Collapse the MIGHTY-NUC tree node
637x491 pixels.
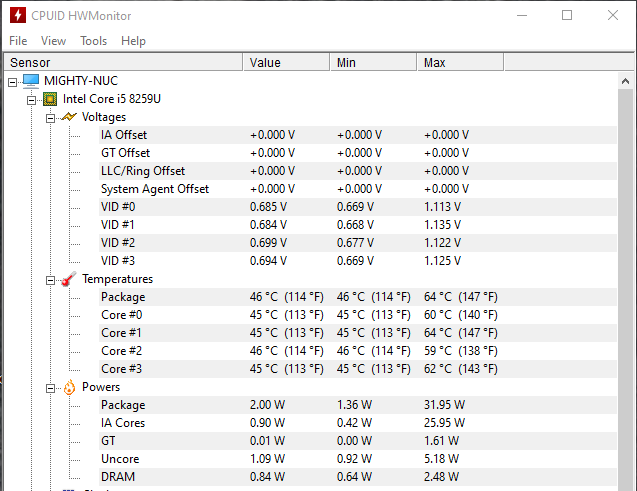pyautogui.click(x=13, y=82)
